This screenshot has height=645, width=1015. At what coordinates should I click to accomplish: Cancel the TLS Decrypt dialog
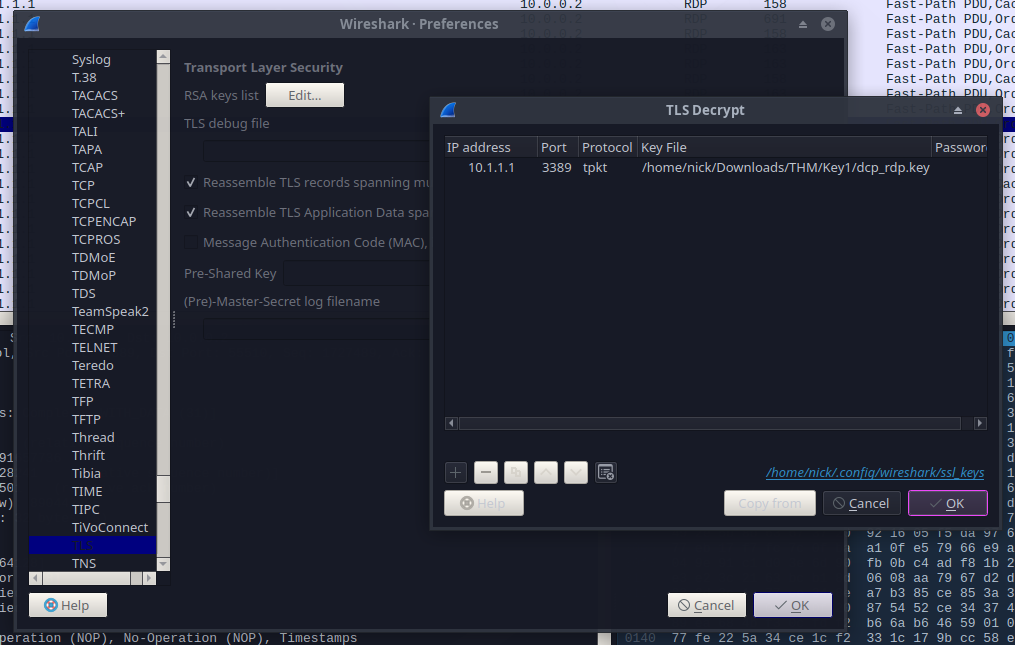coord(862,503)
